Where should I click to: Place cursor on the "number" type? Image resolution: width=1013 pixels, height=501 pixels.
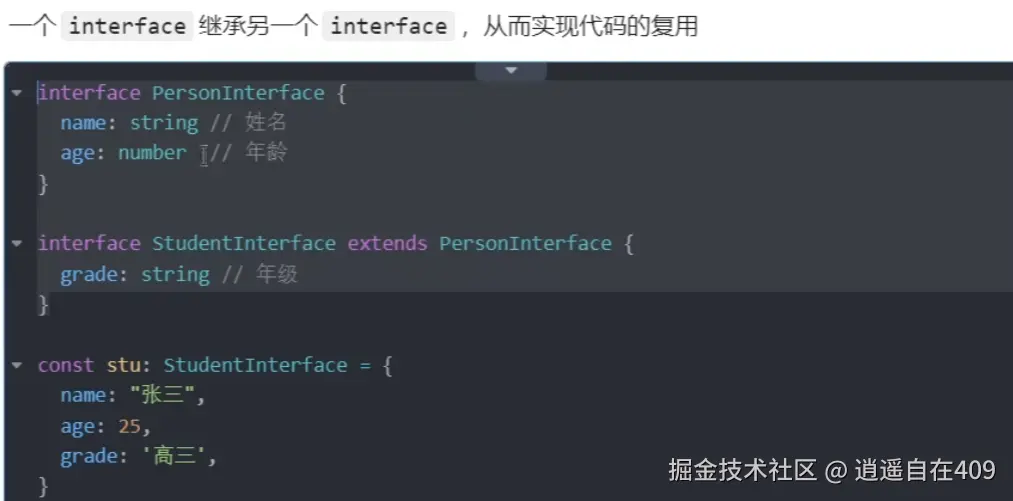click(152, 153)
